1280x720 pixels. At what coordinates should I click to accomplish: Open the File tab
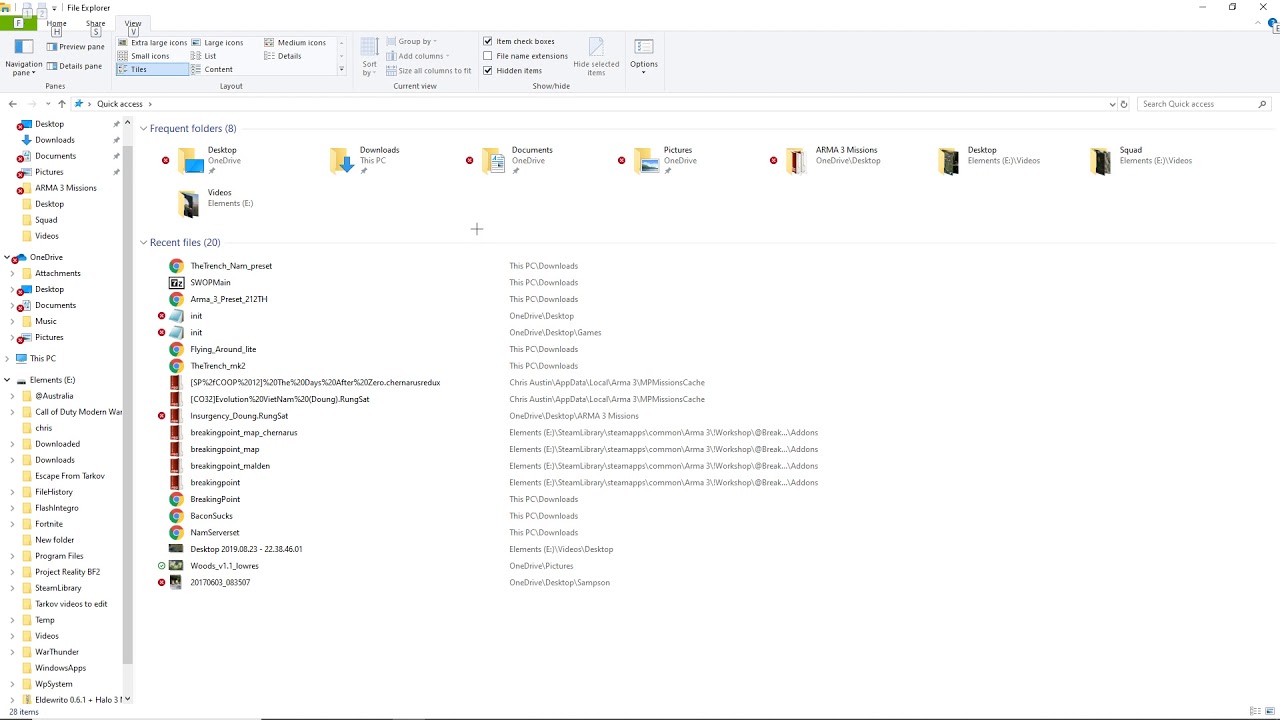(x=18, y=23)
